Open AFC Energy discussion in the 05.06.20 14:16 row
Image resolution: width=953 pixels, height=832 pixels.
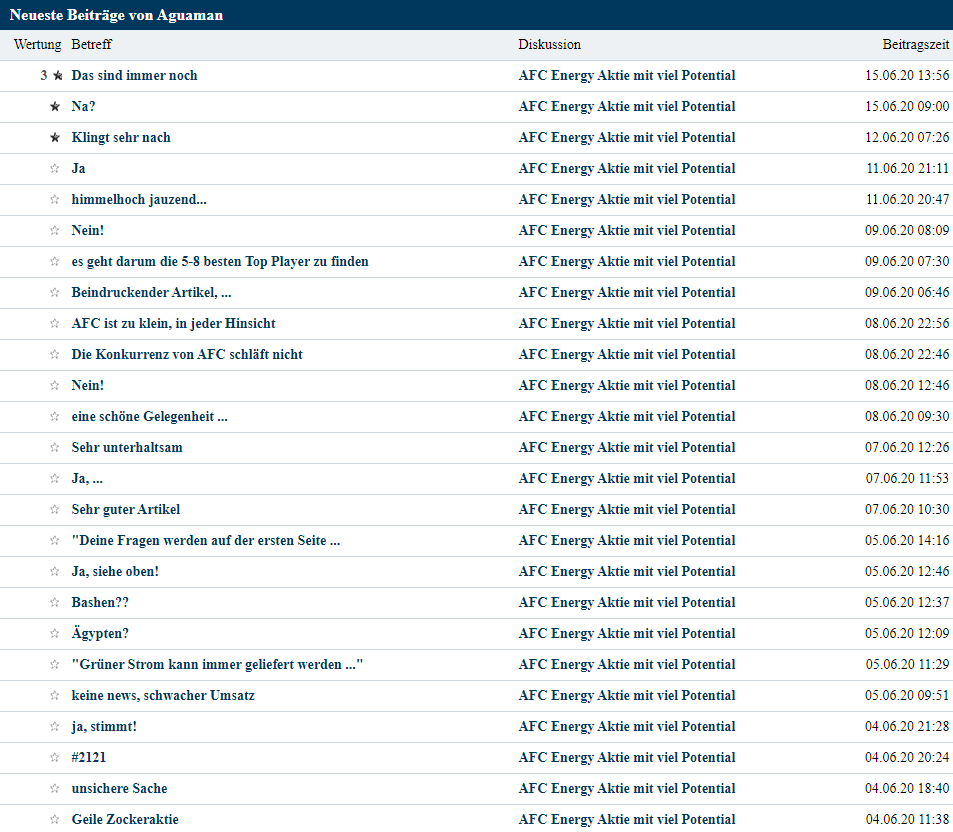pos(627,541)
